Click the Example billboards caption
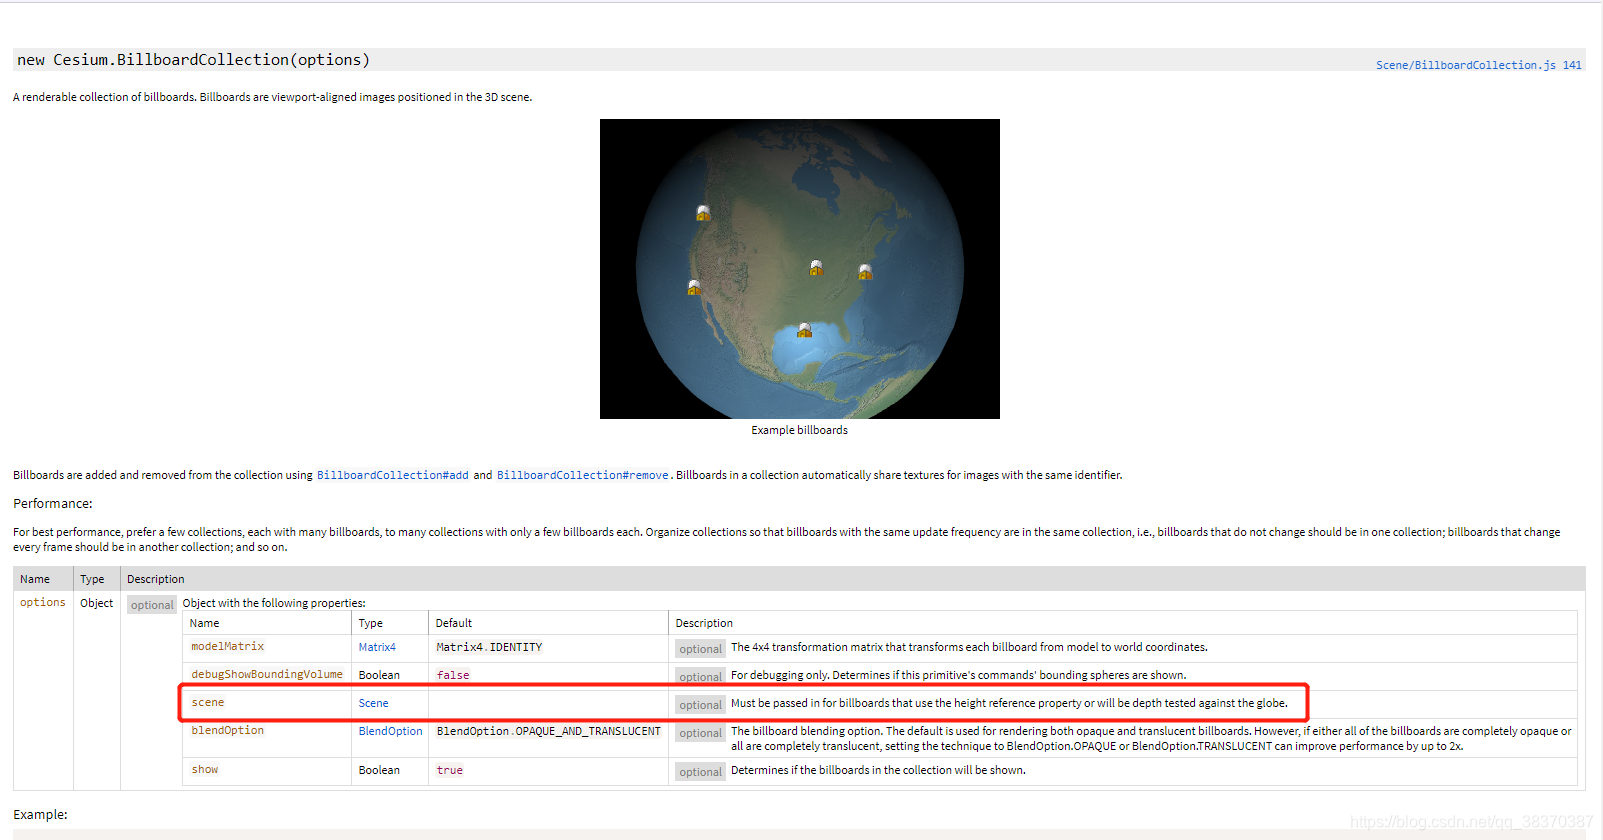 pos(799,430)
